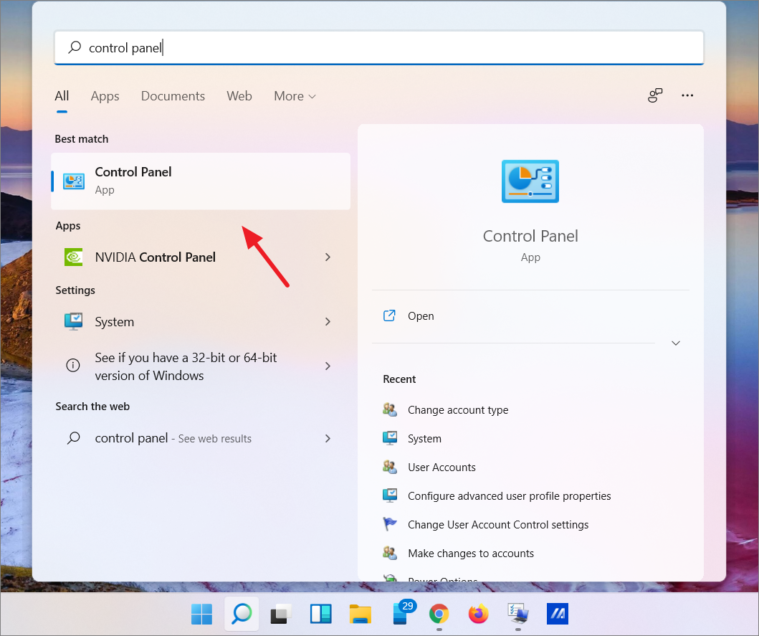The width and height of the screenshot is (759, 636).
Task: Click the 'NVIDIA Control Panel' result text
Action: coord(155,257)
